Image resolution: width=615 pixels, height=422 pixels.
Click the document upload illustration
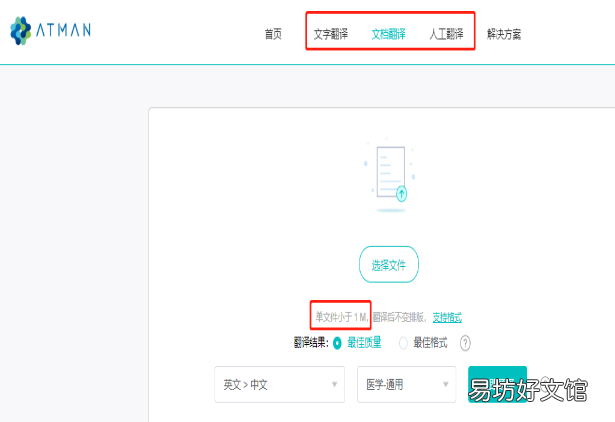point(390,175)
